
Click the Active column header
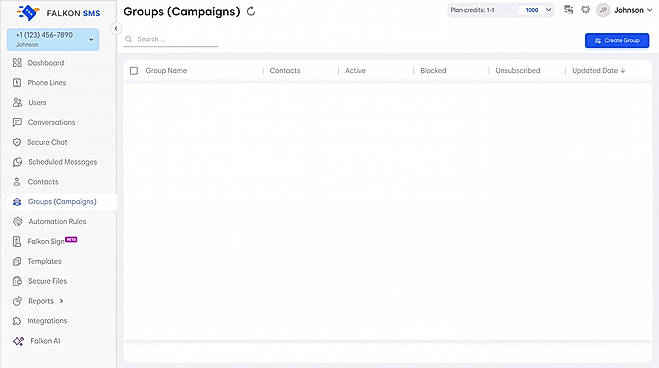point(355,71)
